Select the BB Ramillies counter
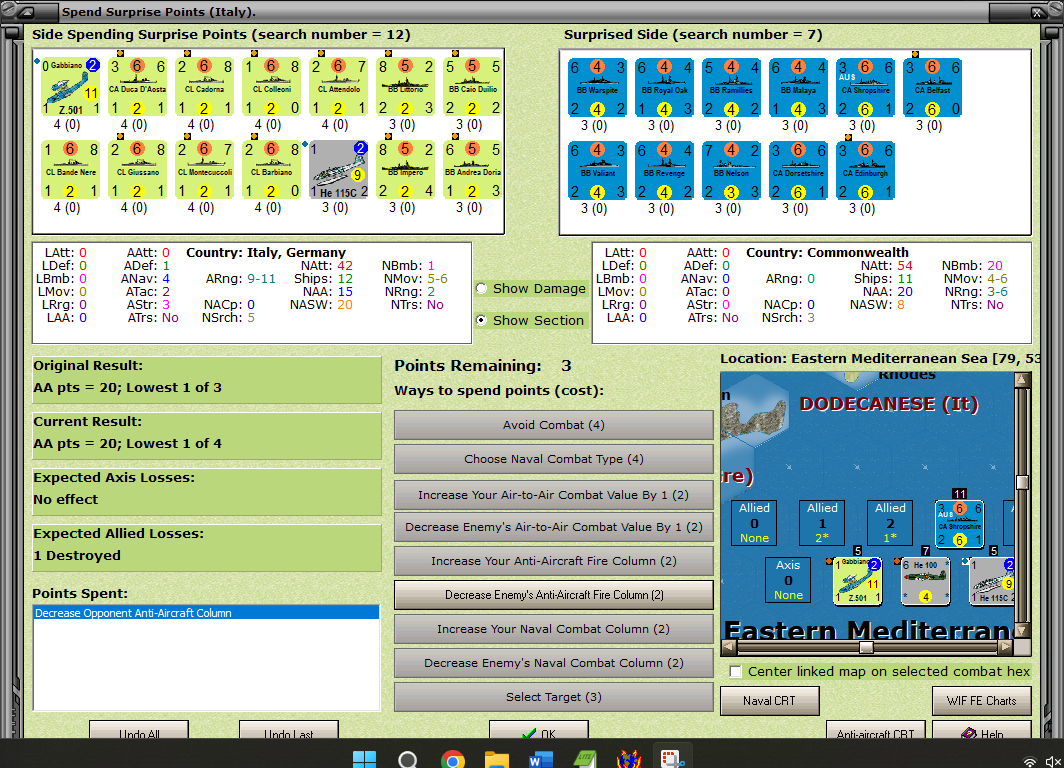The height and width of the screenshot is (768, 1064). click(732, 88)
